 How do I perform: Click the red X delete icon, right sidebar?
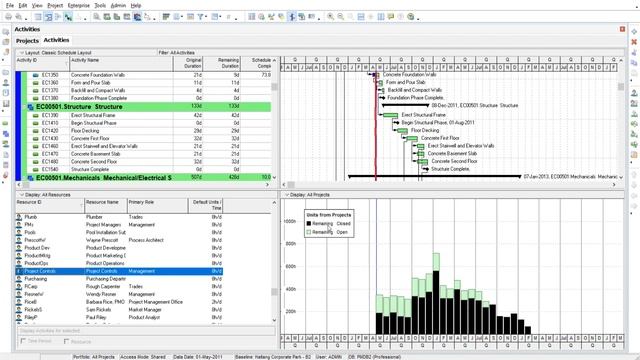coord(634,42)
